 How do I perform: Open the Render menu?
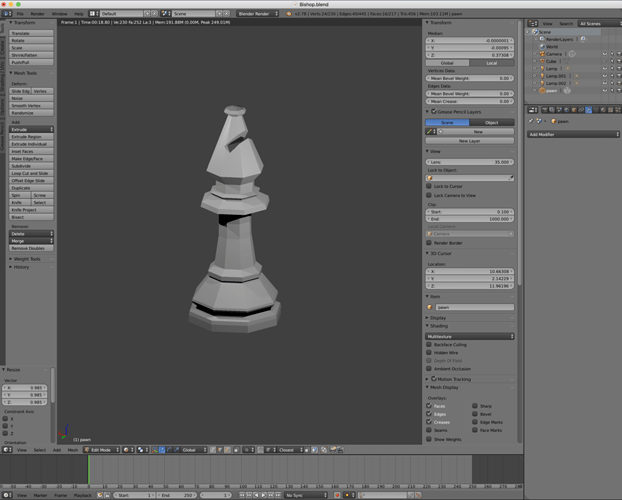point(37,13)
